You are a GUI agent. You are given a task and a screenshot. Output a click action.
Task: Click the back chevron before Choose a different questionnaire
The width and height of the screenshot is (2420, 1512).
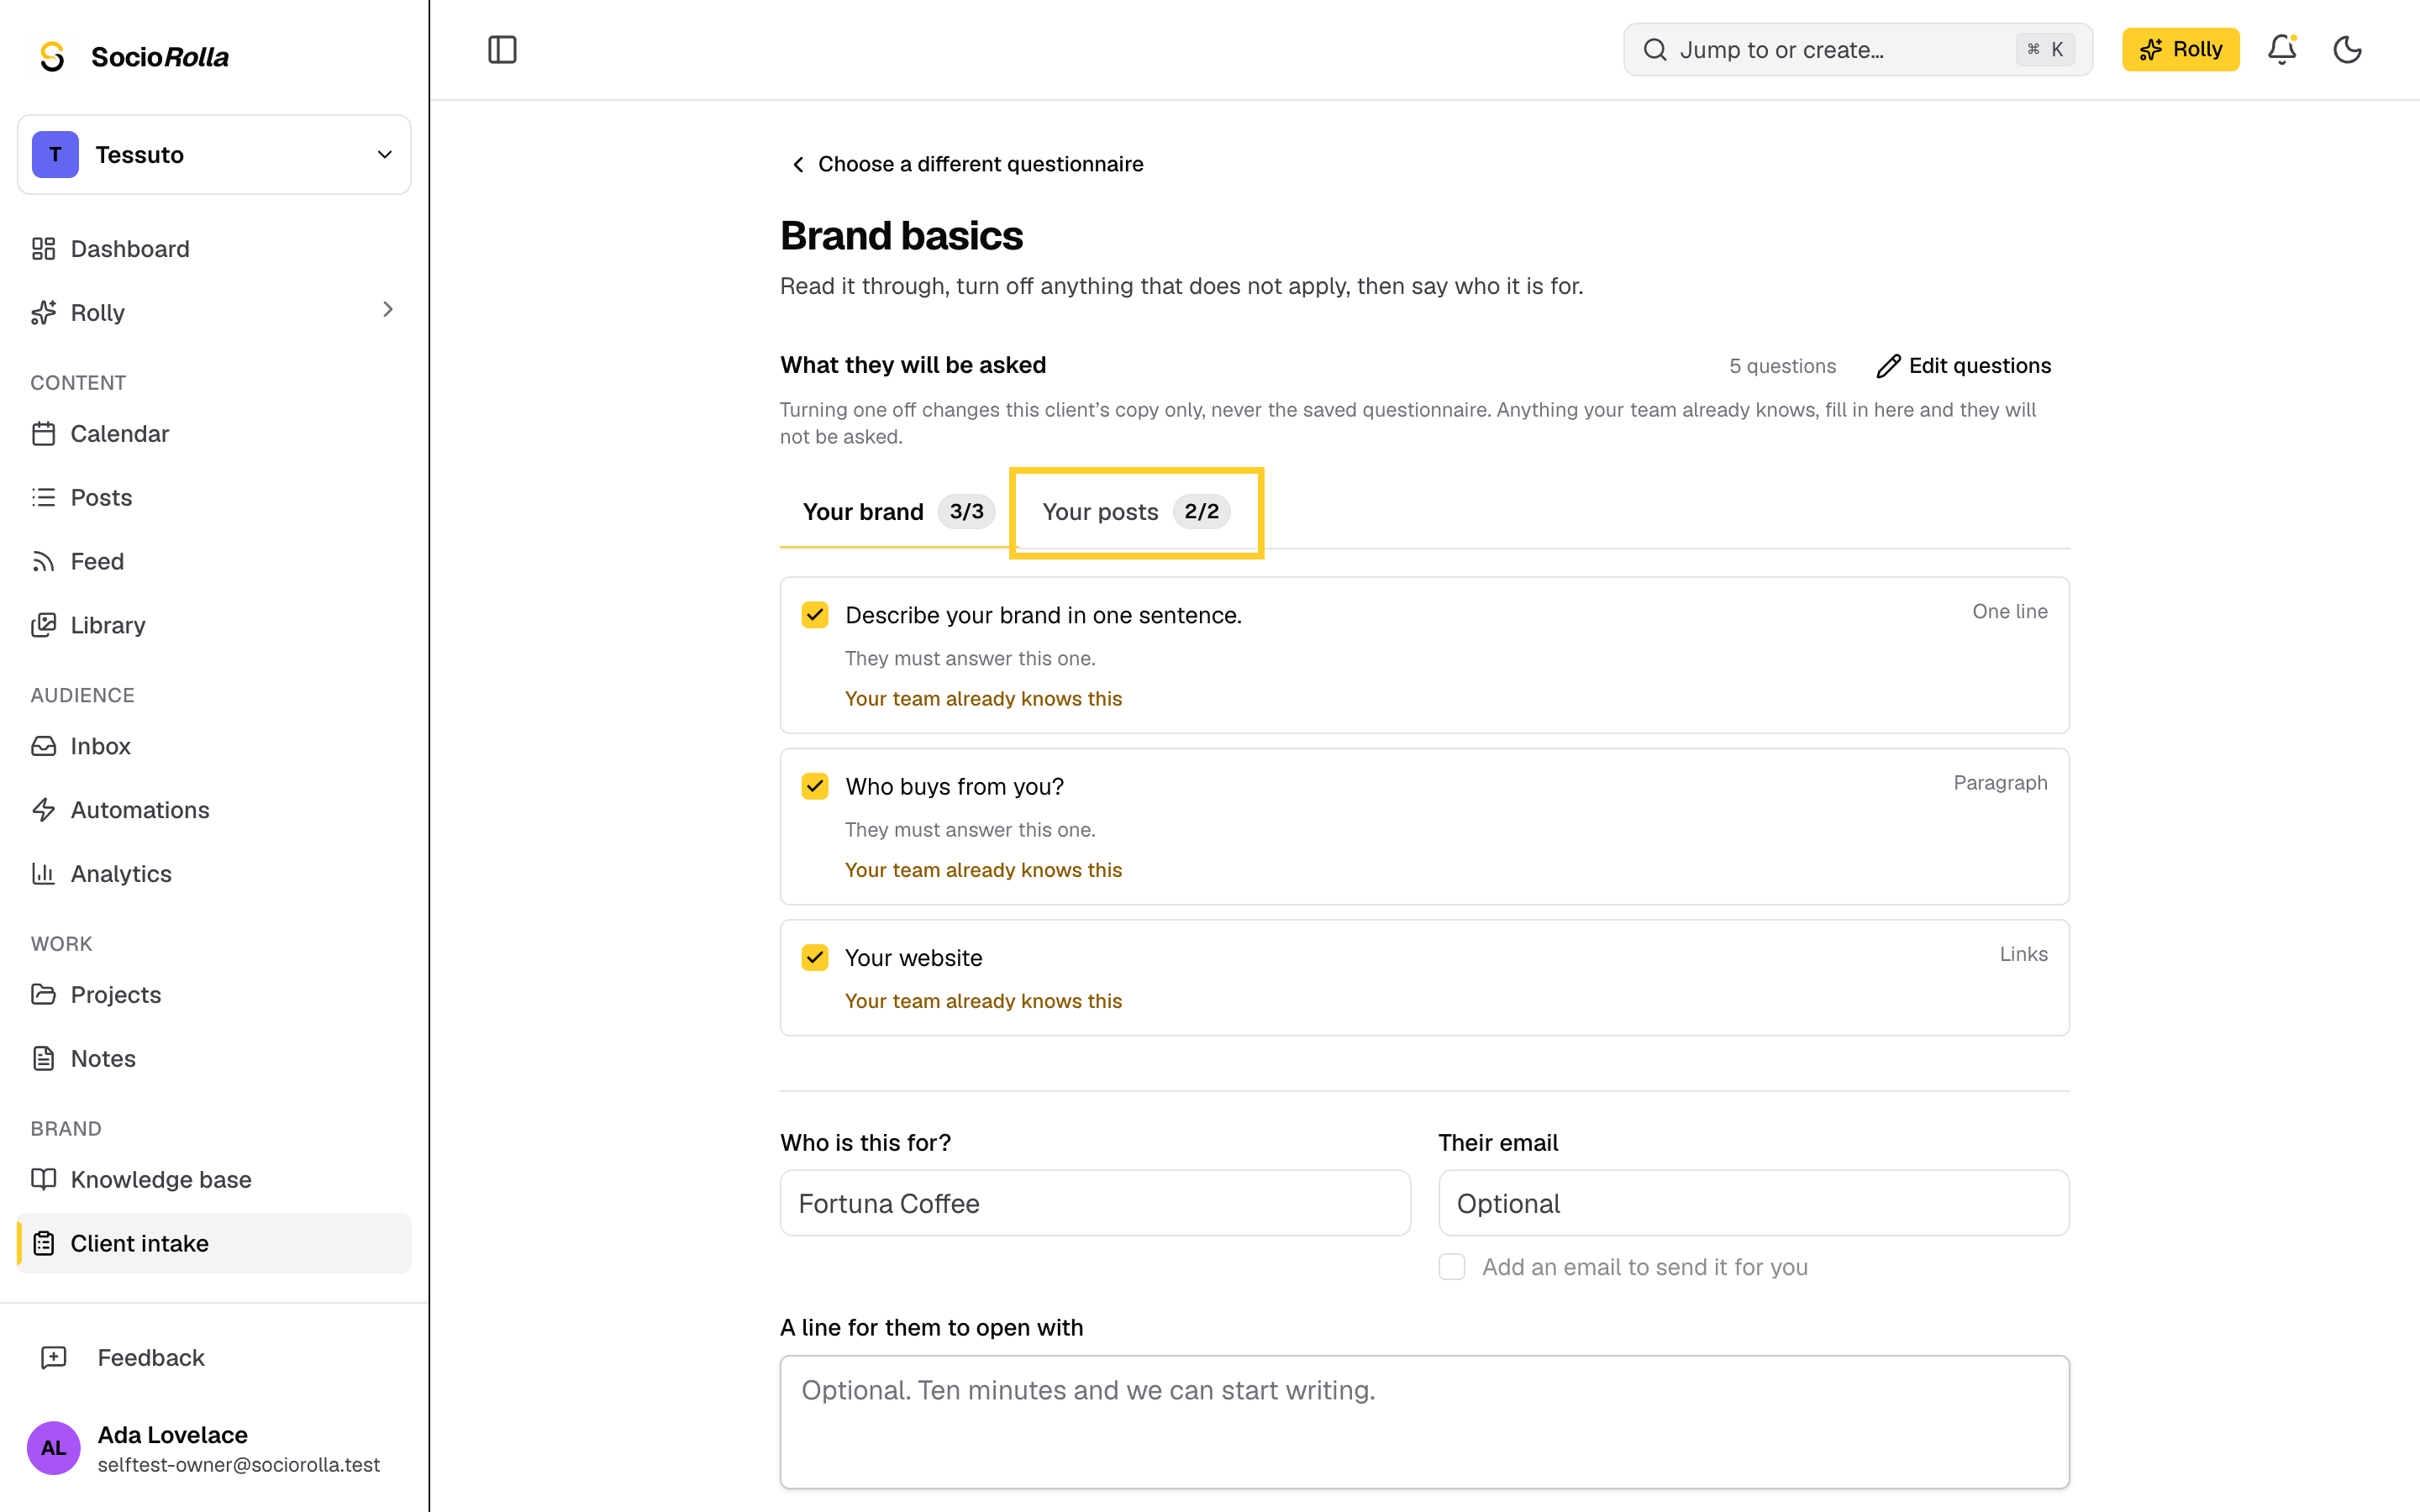798,164
